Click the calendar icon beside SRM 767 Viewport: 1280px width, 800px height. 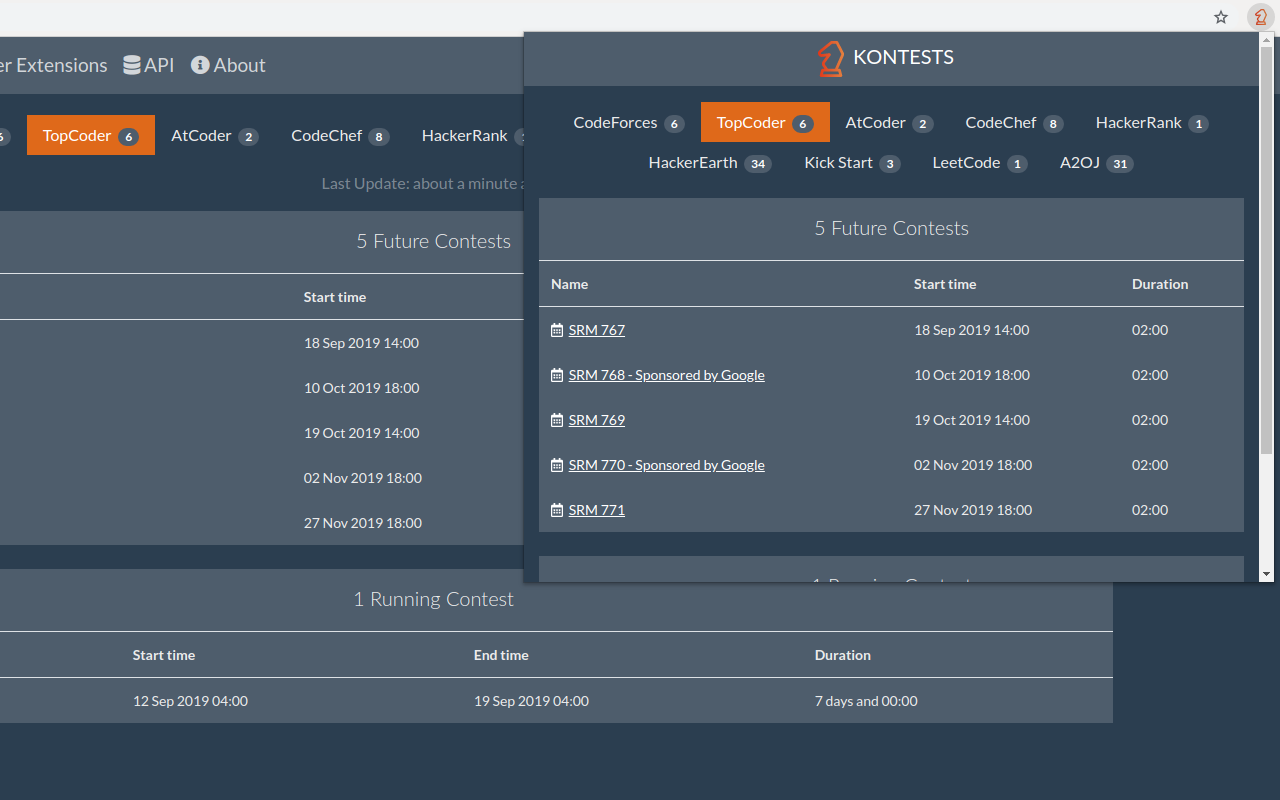point(557,330)
